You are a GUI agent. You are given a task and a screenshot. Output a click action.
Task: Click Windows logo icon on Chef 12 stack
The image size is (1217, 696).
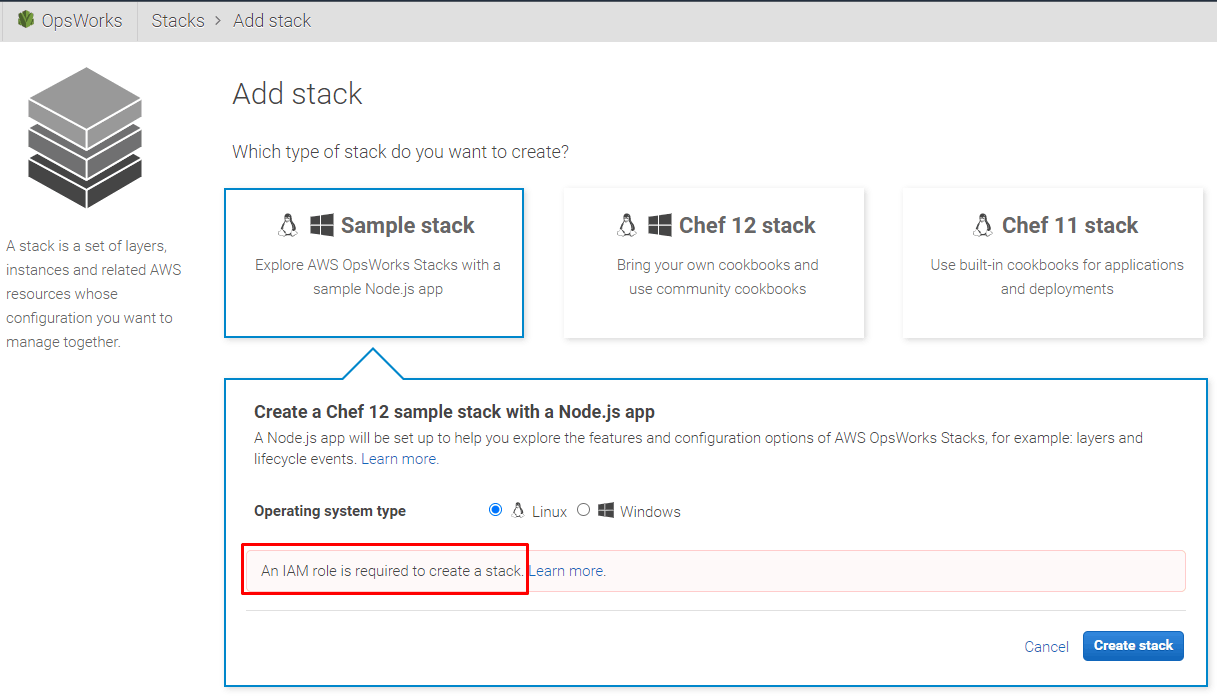[660, 225]
